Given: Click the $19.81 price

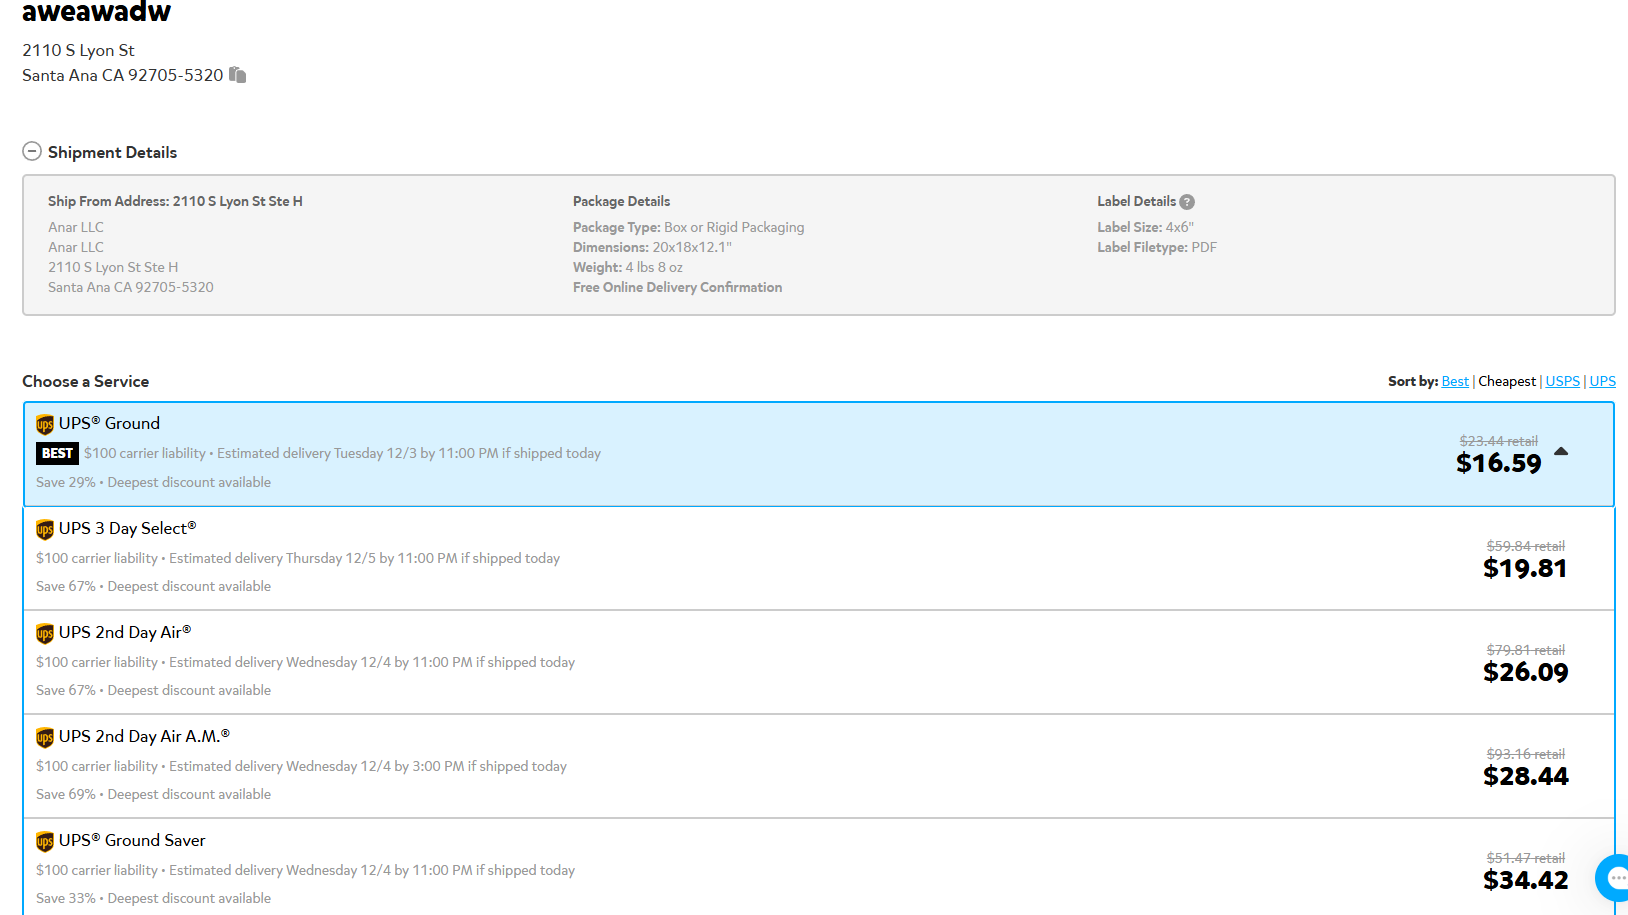Looking at the screenshot, I should point(1525,568).
